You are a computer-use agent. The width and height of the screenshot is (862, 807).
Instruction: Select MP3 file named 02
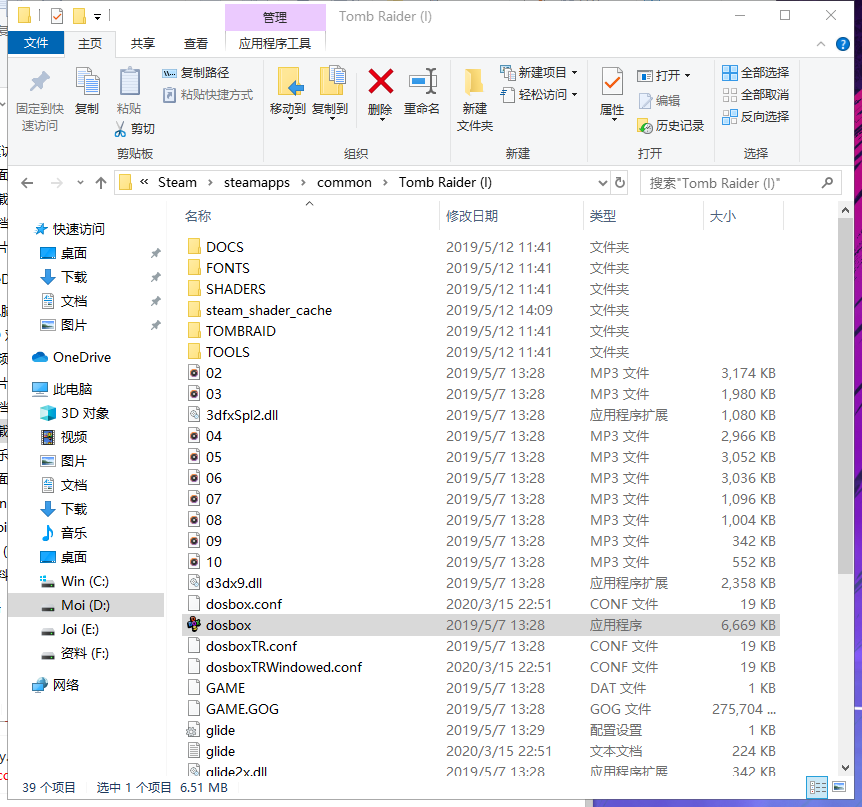[214, 373]
